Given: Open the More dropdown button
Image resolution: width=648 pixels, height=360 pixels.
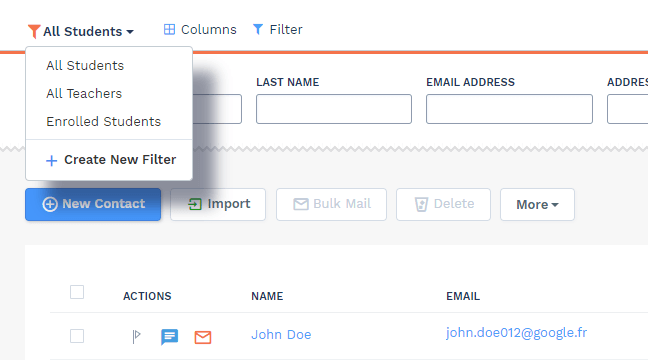Looking at the screenshot, I should click(537, 205).
